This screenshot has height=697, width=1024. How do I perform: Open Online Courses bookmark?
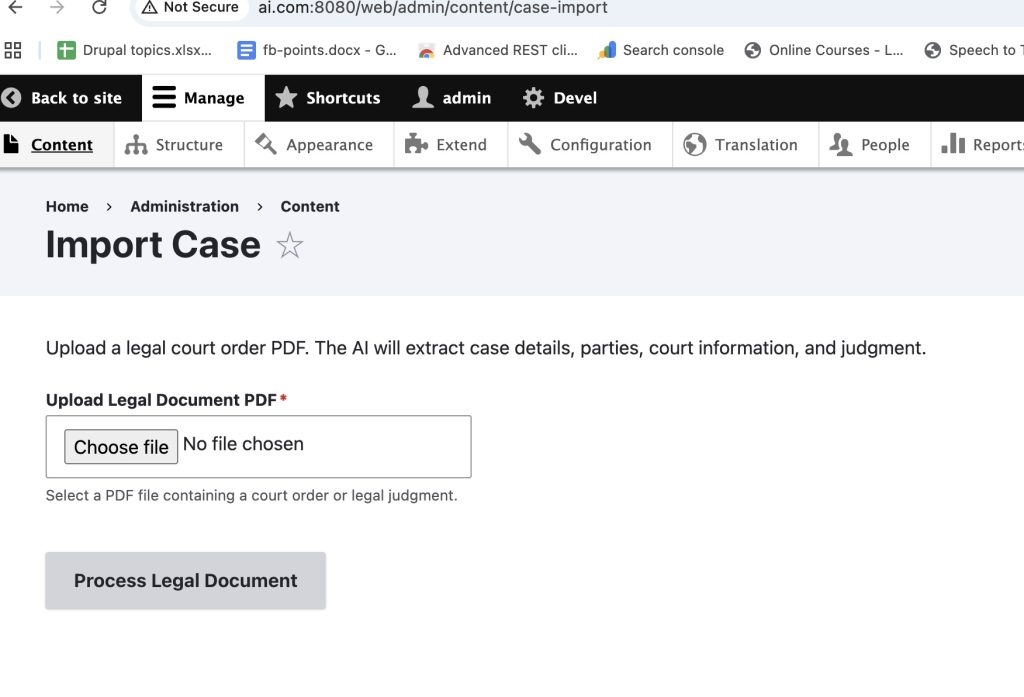point(824,50)
